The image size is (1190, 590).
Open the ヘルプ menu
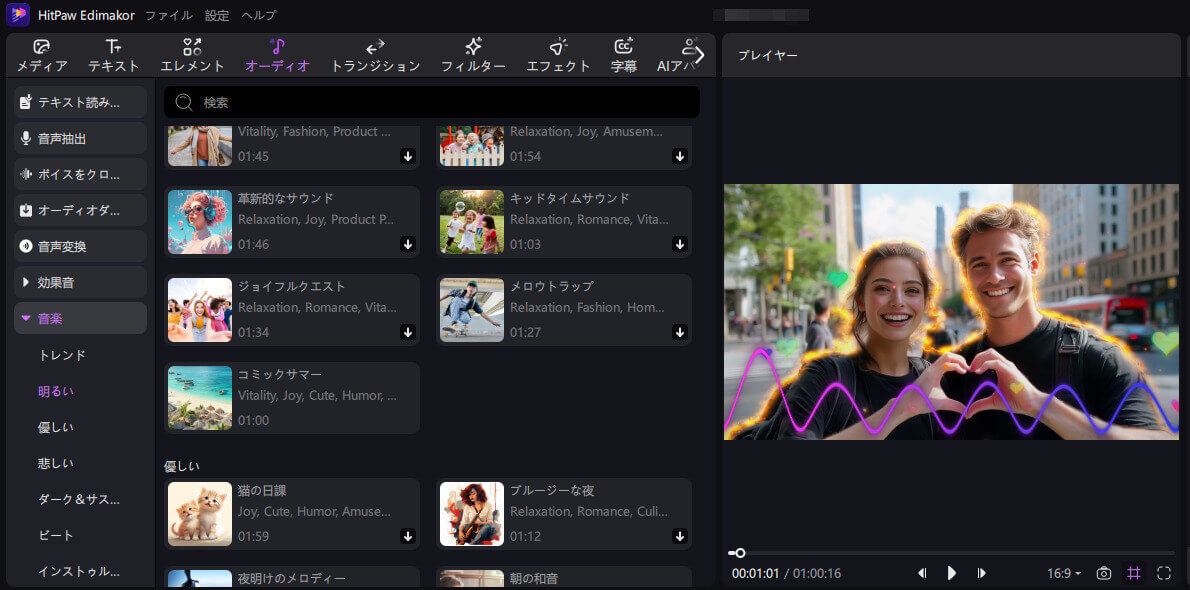(259, 15)
